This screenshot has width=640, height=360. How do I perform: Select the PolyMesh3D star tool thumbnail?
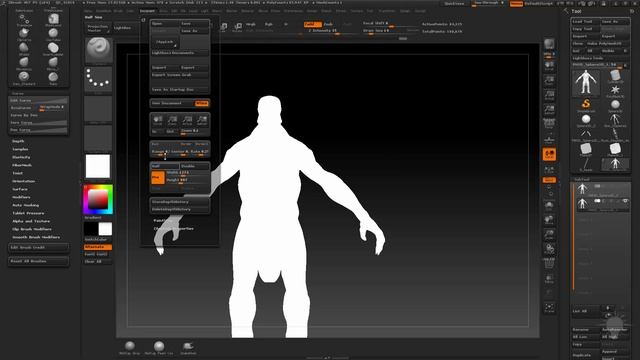(x=615, y=91)
